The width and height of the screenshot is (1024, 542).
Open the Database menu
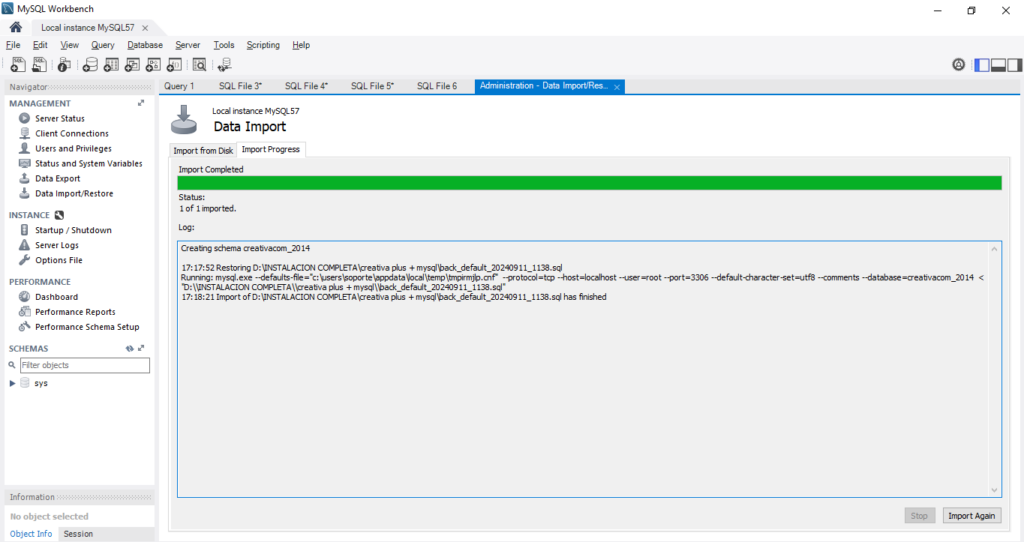coord(145,45)
